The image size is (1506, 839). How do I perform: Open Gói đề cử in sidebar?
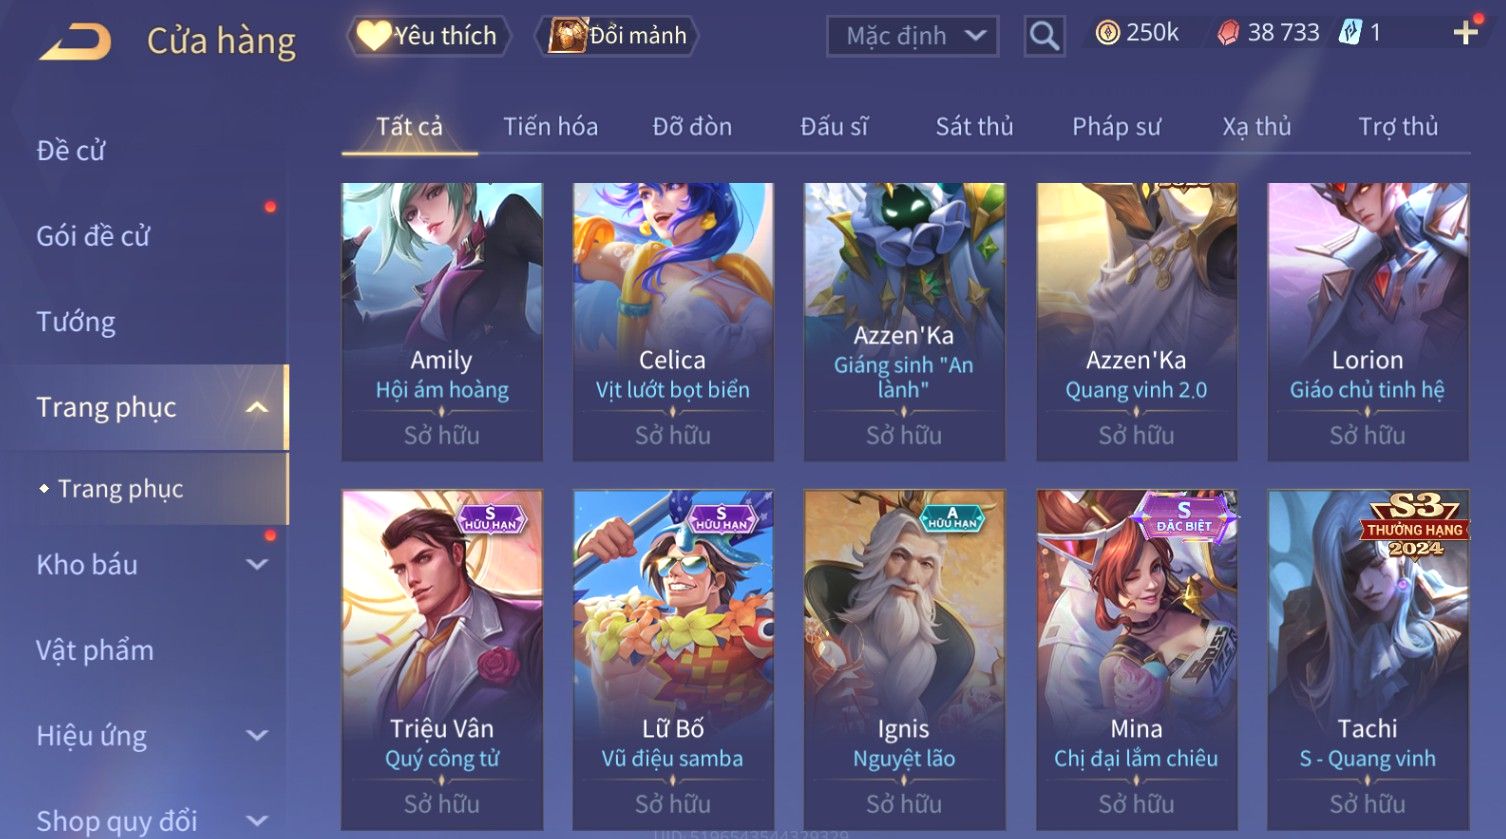click(93, 236)
